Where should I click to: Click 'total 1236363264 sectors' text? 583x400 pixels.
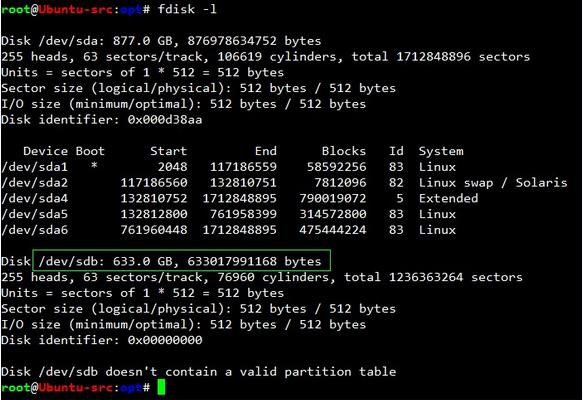(x=433, y=277)
